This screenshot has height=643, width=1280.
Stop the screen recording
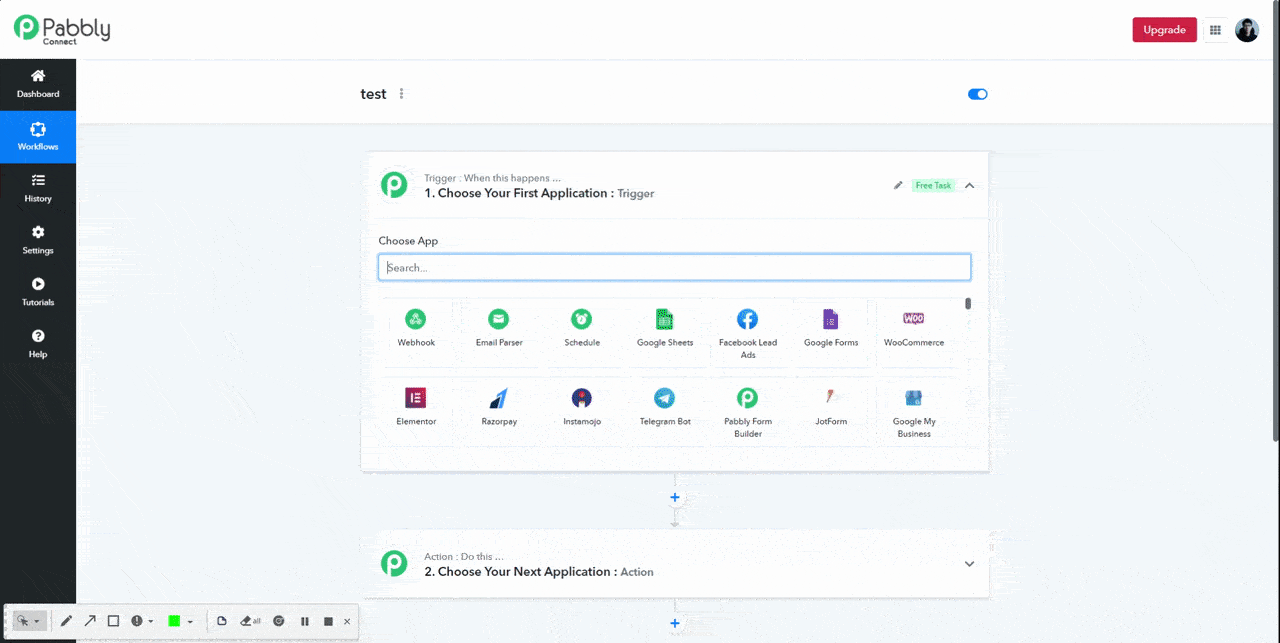[x=328, y=621]
